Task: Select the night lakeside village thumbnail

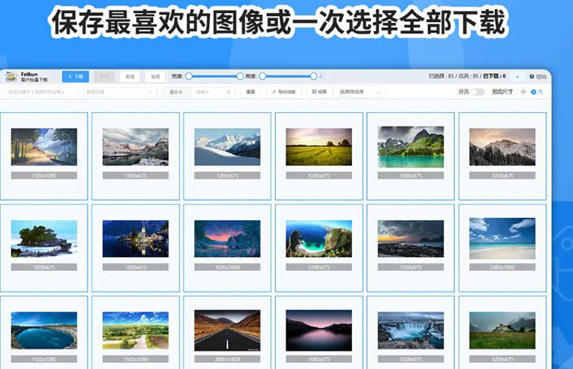Action: (136, 239)
